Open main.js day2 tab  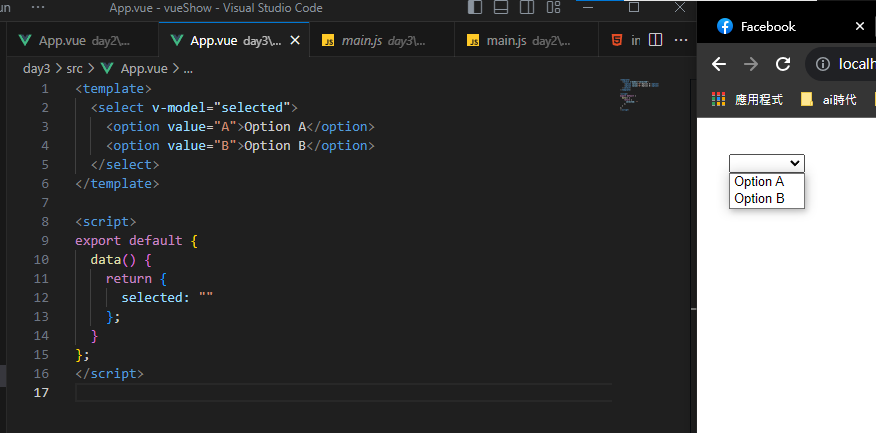[x=520, y=41]
